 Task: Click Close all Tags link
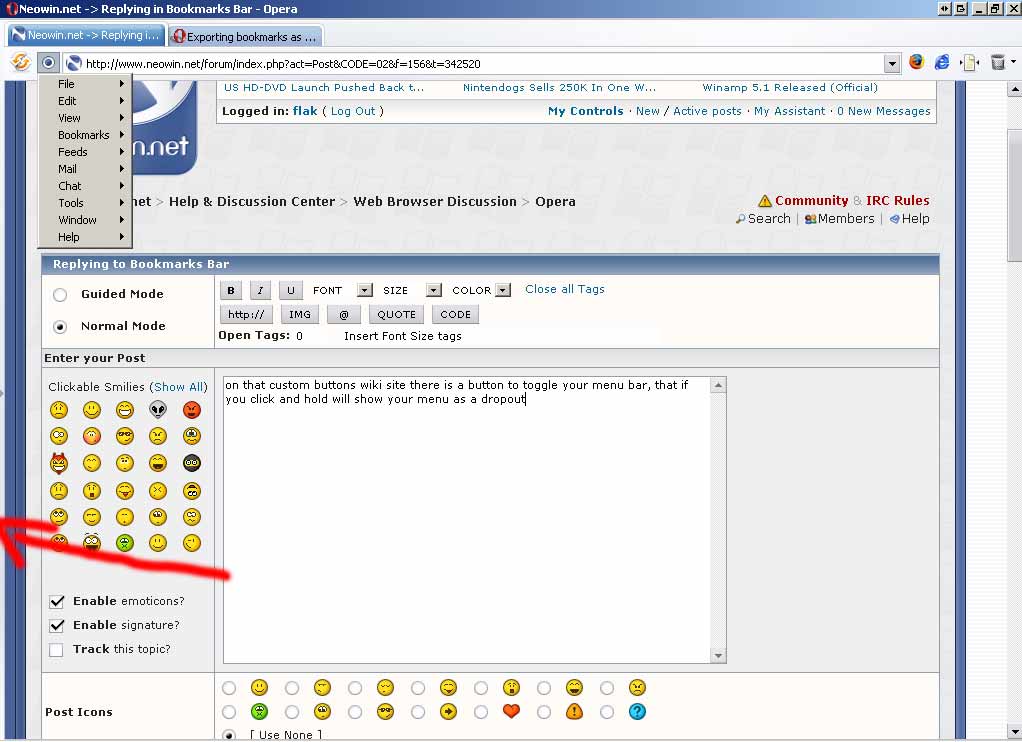(x=564, y=289)
